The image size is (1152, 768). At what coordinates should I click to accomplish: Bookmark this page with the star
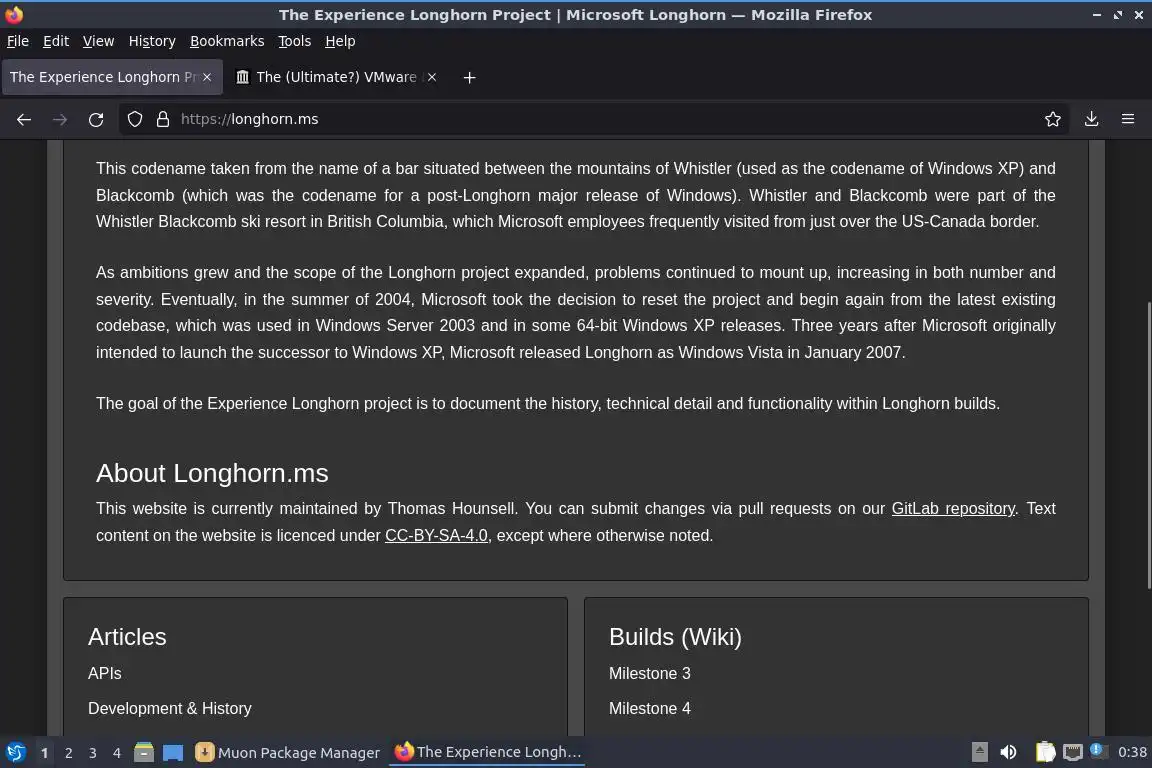(x=1053, y=119)
